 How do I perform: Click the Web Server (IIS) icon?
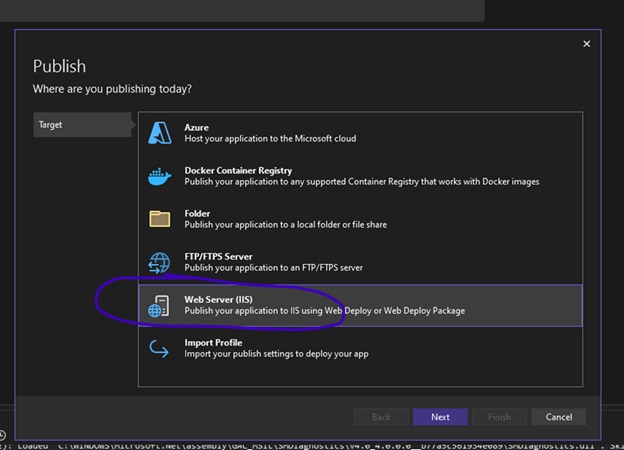pos(159,306)
